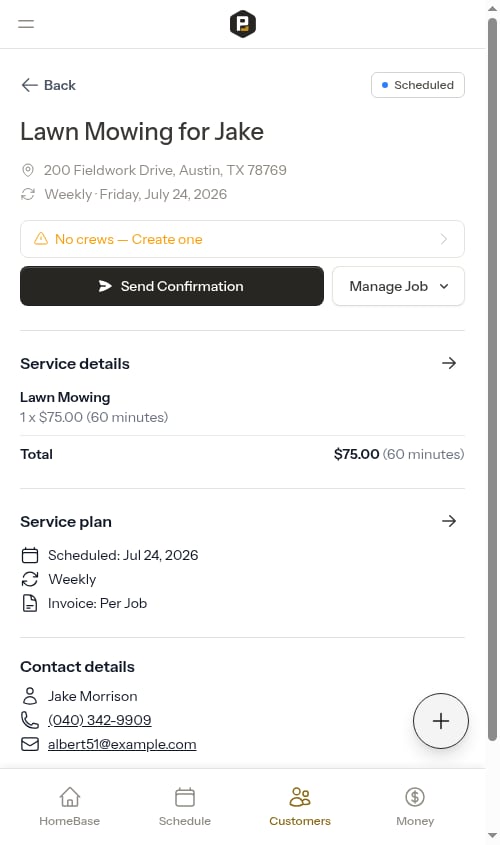Click the chevron on the crews banner
The width and height of the screenshot is (500, 845).
[x=443, y=239]
